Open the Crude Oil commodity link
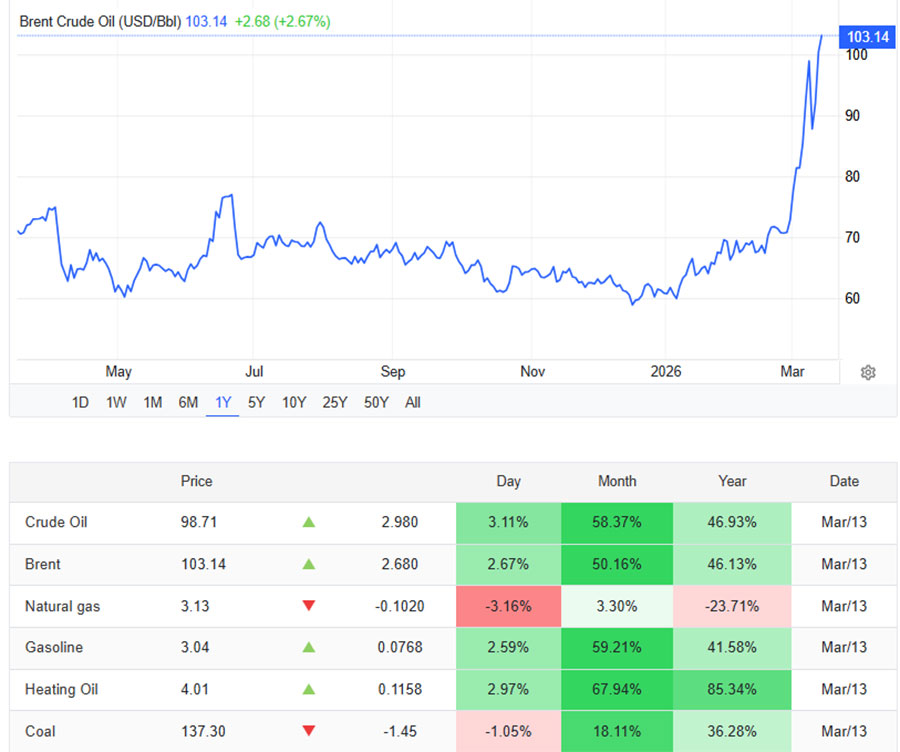The height and width of the screenshot is (752, 900). [56, 522]
